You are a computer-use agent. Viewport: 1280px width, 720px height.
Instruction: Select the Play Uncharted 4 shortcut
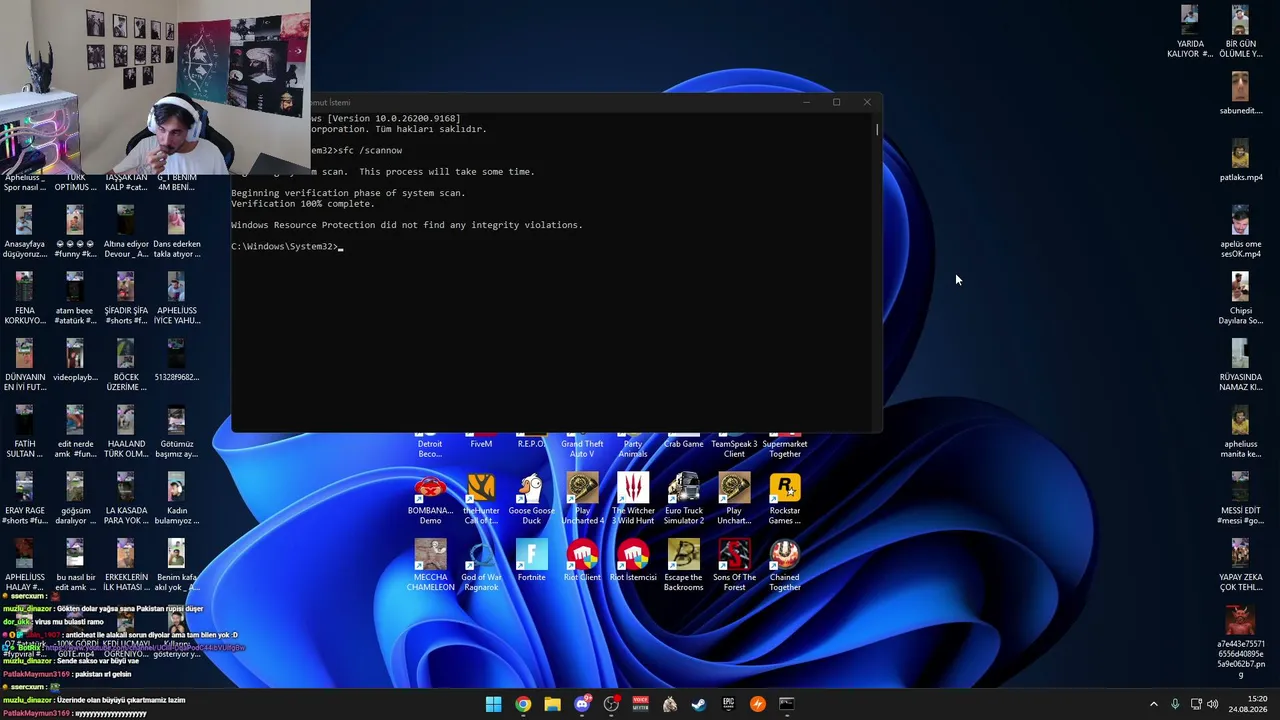[x=582, y=500]
